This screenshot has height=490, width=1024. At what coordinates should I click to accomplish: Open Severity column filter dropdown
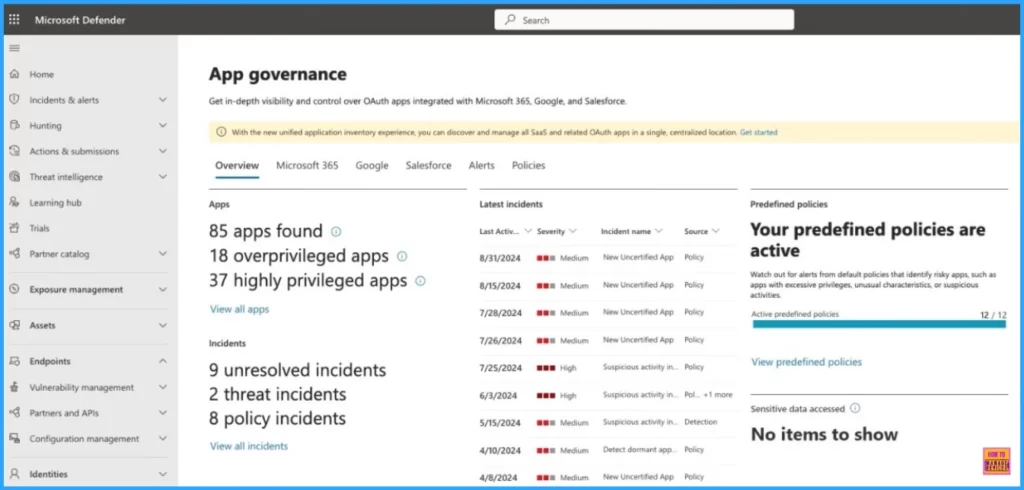[573, 231]
